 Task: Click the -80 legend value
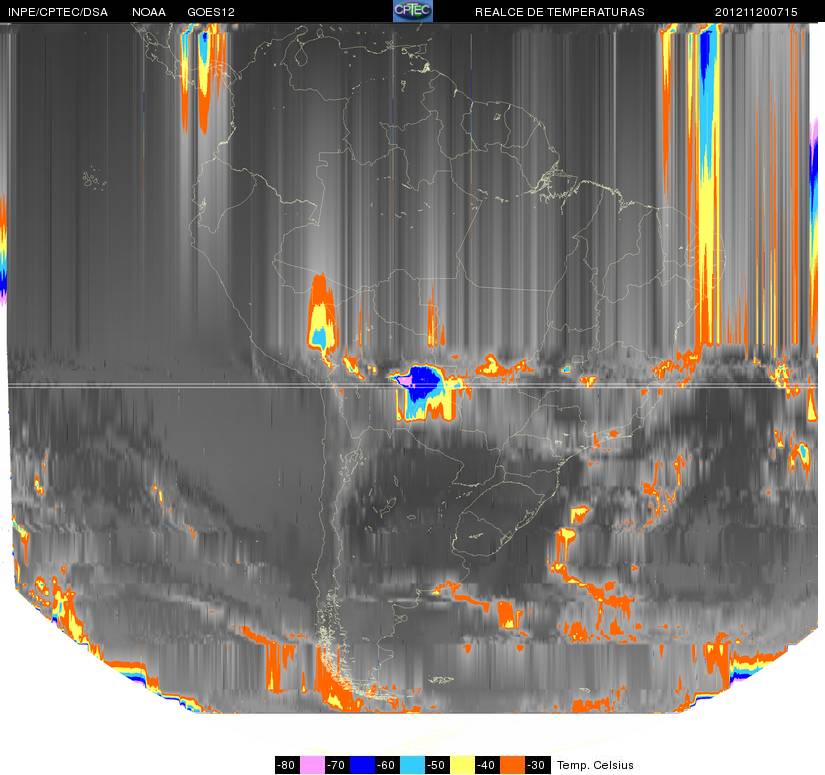point(287,765)
